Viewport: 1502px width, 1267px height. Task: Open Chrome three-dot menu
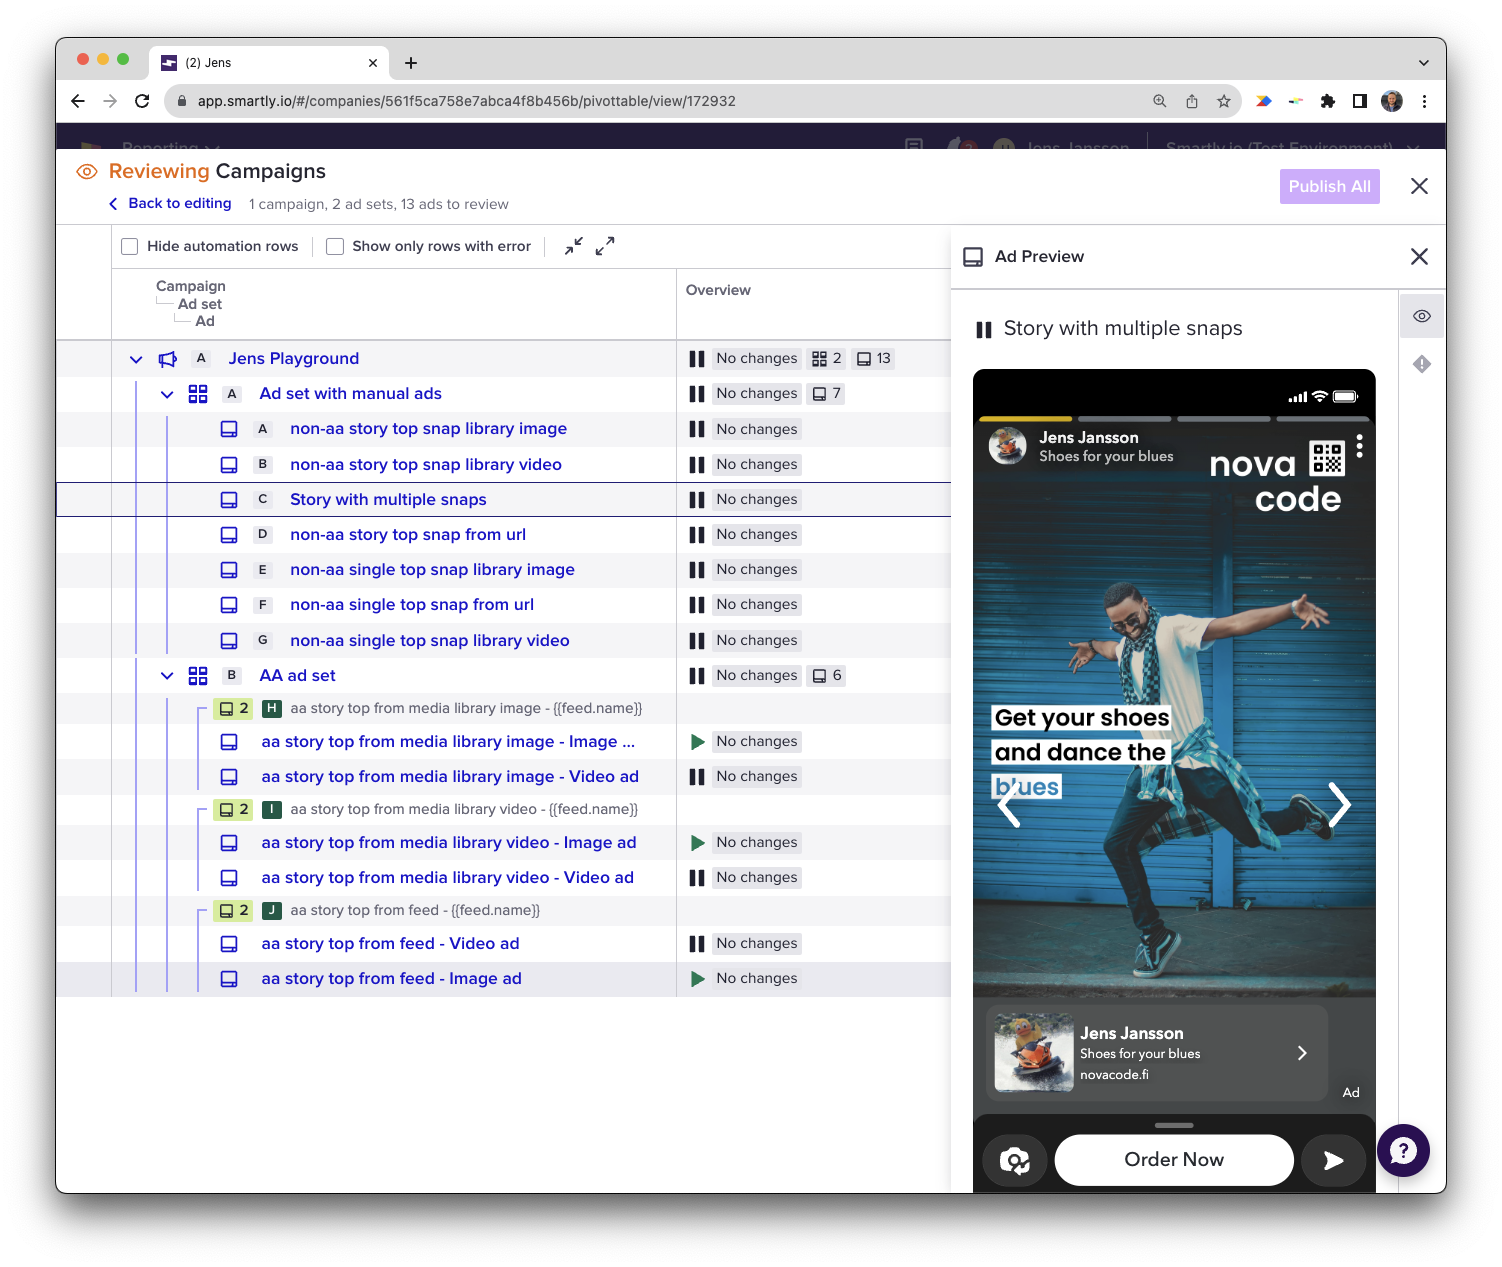pos(1424,101)
